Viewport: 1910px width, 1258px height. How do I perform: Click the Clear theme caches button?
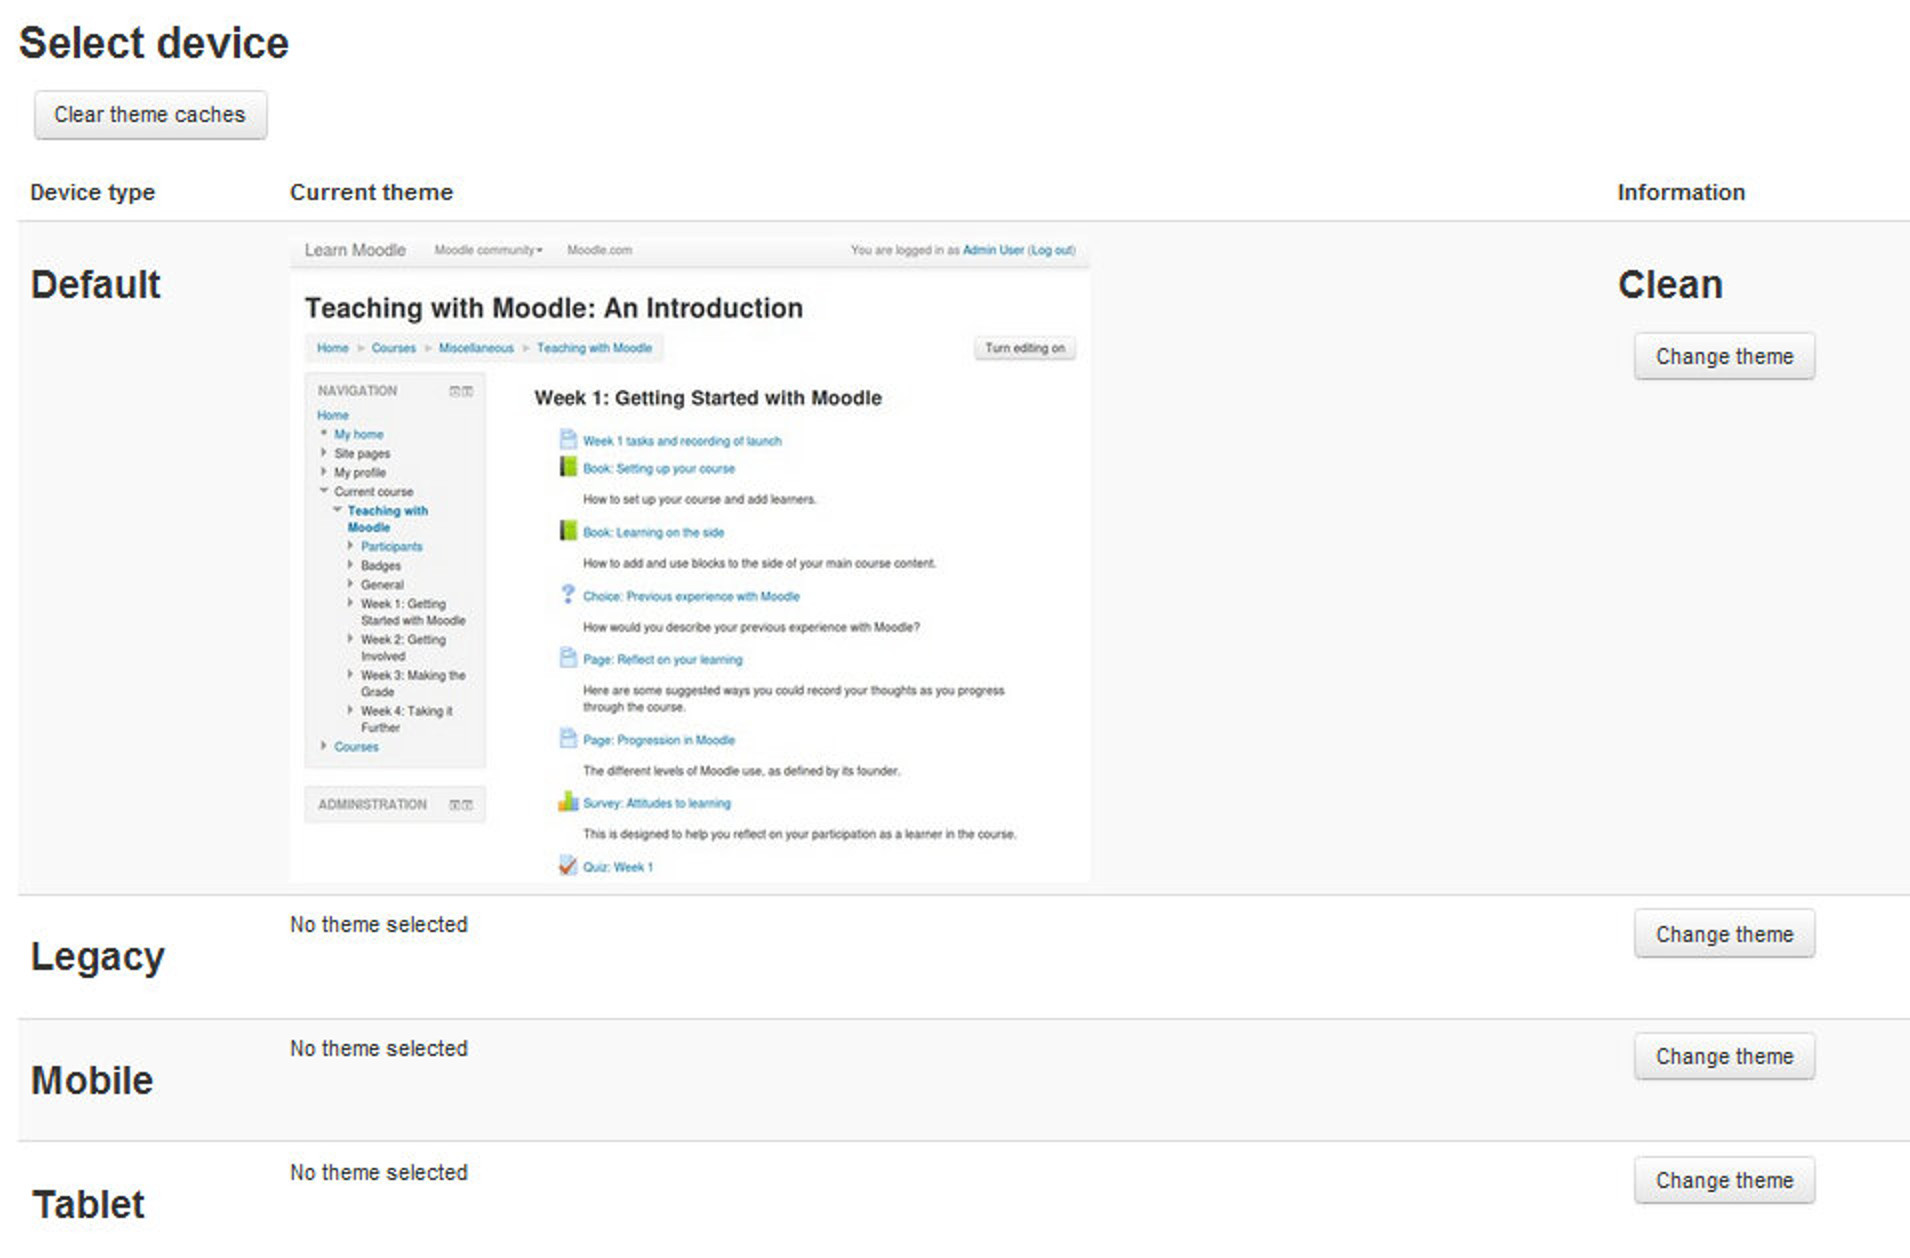click(x=150, y=115)
